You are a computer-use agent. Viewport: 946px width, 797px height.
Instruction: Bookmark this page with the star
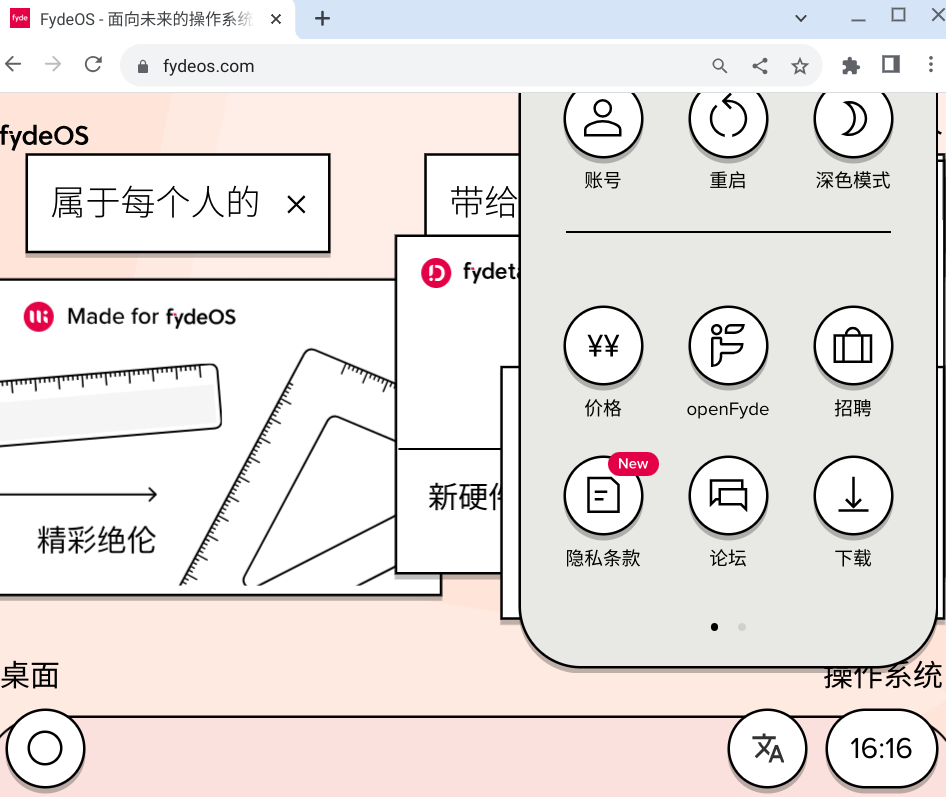(x=800, y=66)
